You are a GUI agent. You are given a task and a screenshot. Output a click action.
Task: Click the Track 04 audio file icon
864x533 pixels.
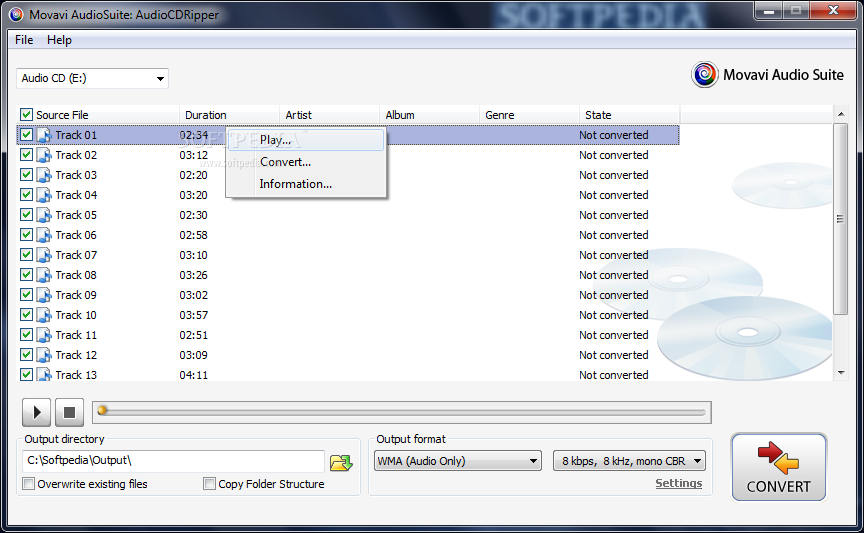pyautogui.click(x=44, y=195)
